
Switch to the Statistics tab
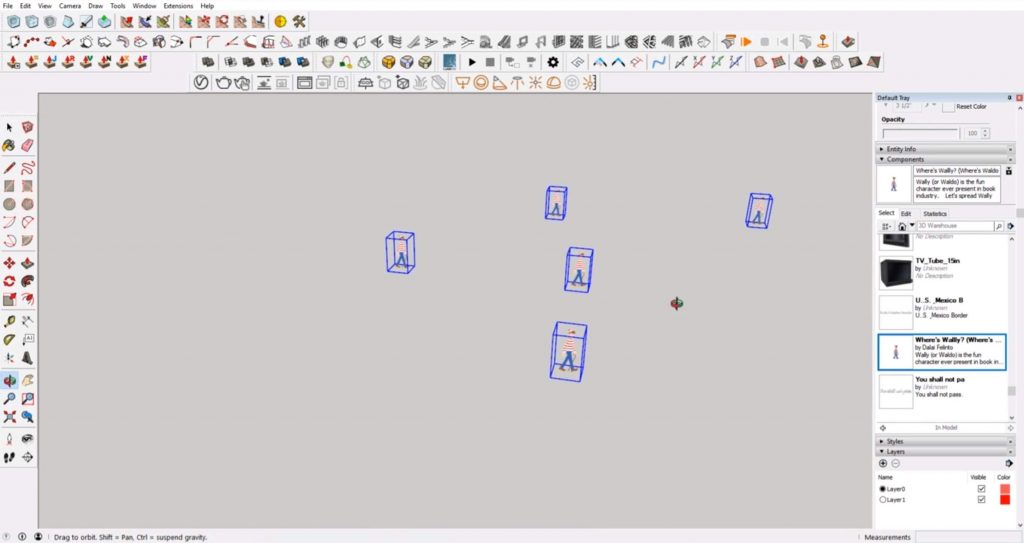[x=935, y=214]
